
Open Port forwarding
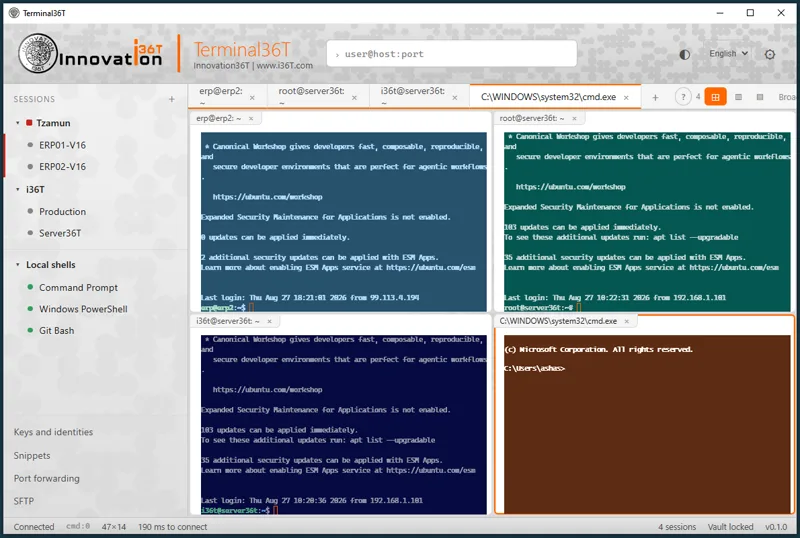(46, 478)
